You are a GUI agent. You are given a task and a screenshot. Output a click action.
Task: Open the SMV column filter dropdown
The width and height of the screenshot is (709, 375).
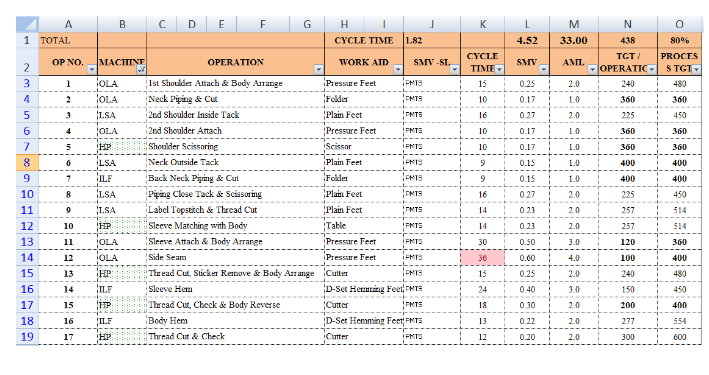(544, 70)
